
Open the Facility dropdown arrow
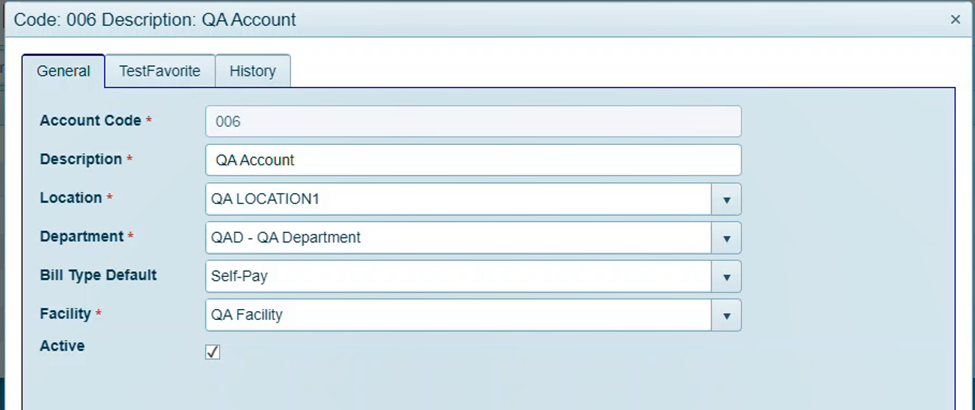[726, 315]
